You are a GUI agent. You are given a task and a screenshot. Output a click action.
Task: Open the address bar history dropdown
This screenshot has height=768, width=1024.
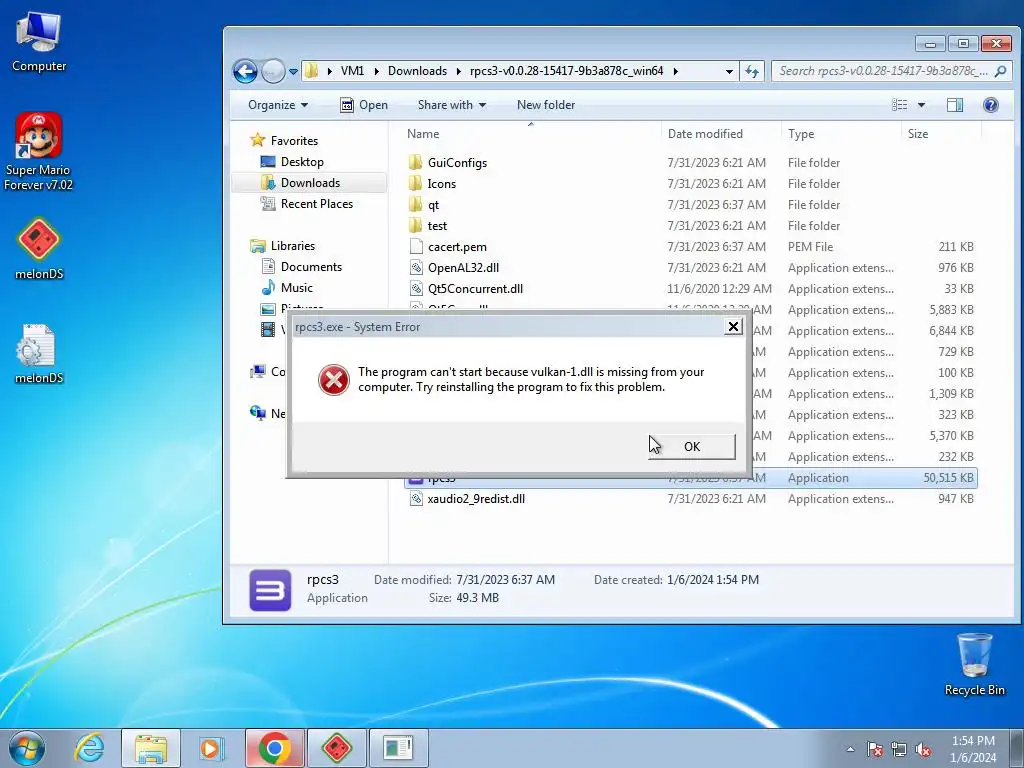(729, 71)
